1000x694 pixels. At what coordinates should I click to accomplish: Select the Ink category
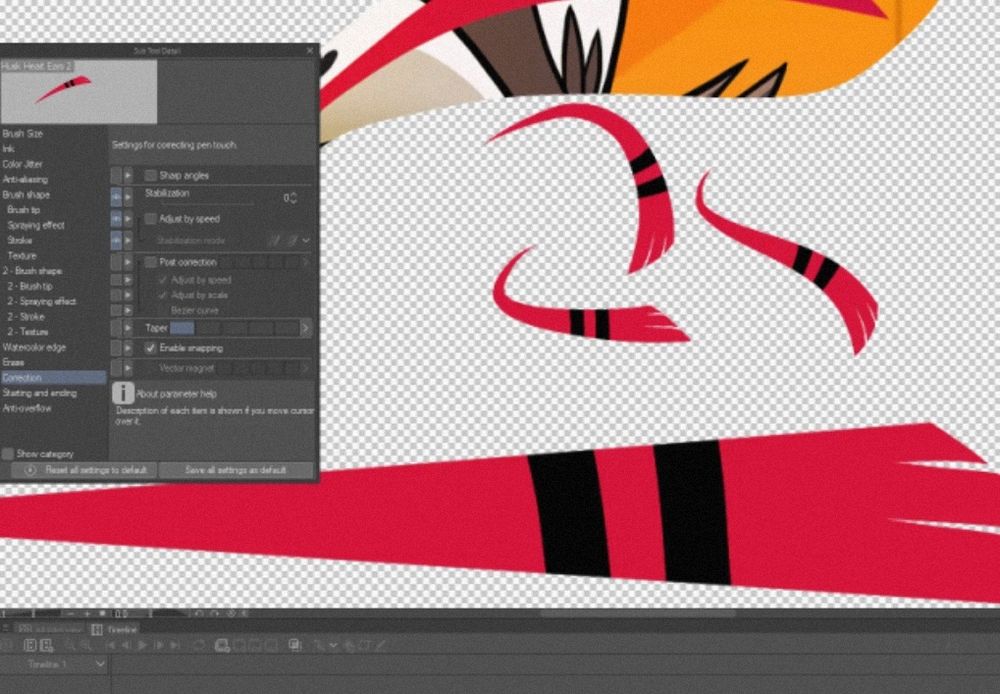pyautogui.click(x=8, y=149)
